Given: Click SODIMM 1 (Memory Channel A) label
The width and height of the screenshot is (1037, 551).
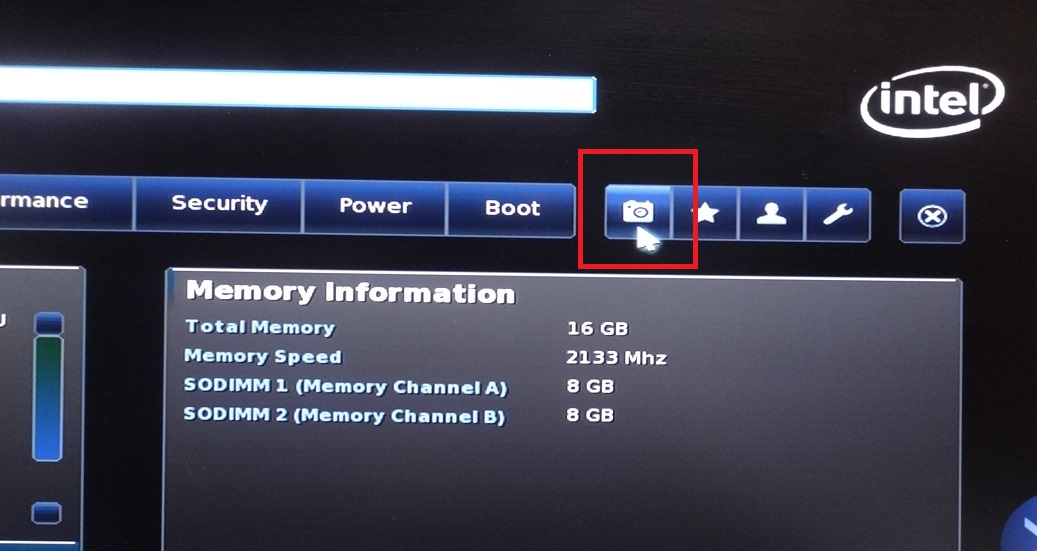Looking at the screenshot, I should click(x=345, y=387).
